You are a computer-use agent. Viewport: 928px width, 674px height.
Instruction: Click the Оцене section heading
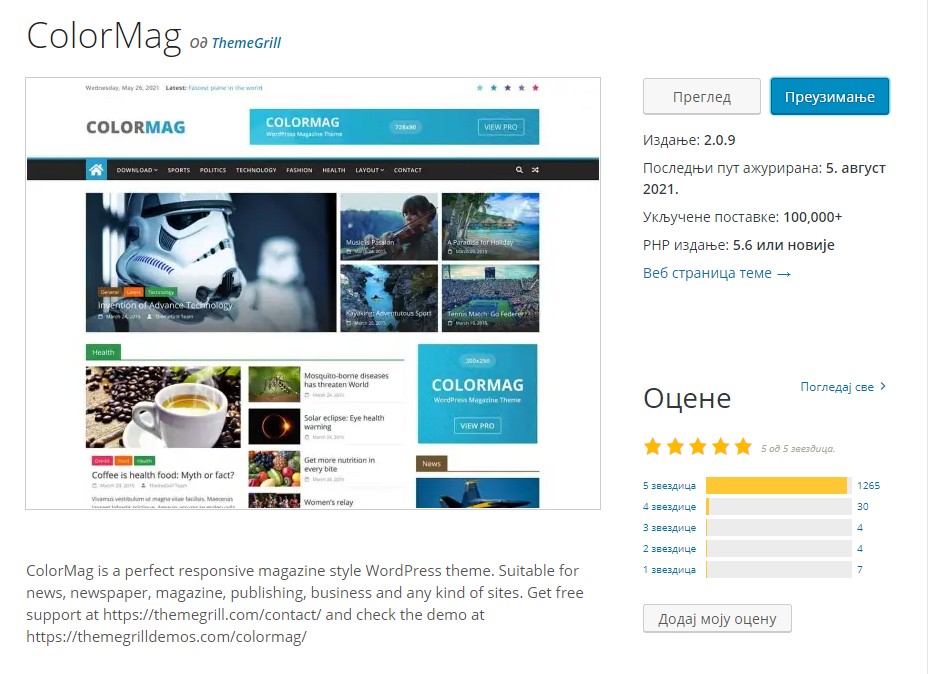687,398
